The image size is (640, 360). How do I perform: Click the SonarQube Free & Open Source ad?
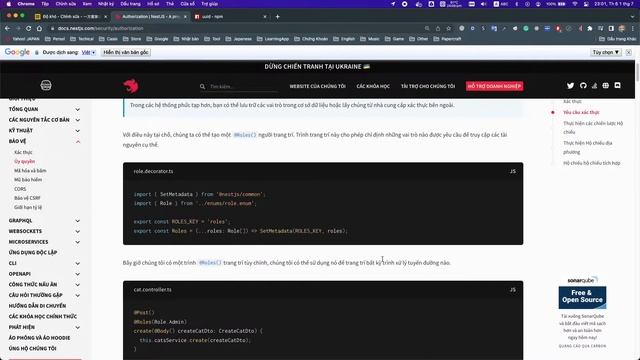pos(582,298)
